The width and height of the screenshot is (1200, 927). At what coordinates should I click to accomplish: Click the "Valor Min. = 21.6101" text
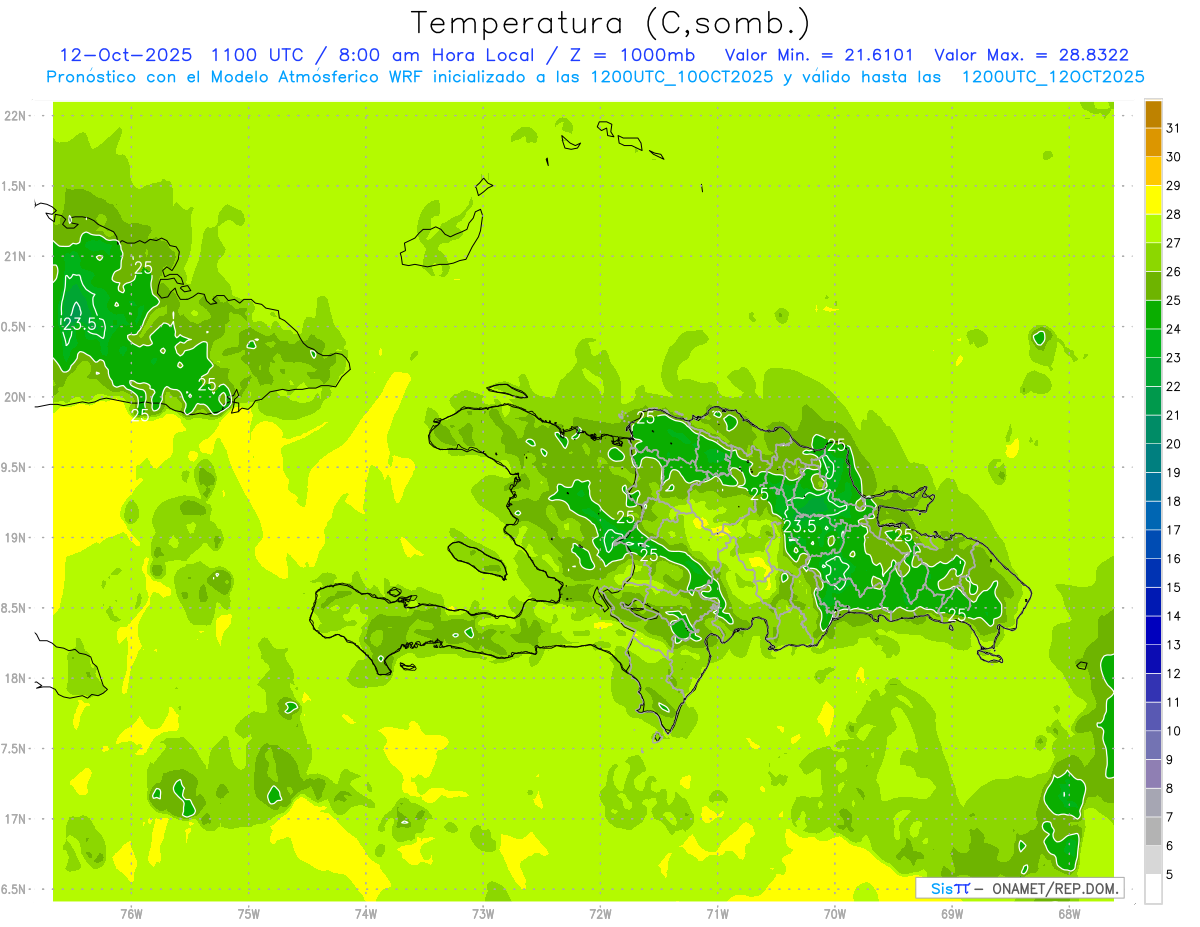(x=818, y=56)
